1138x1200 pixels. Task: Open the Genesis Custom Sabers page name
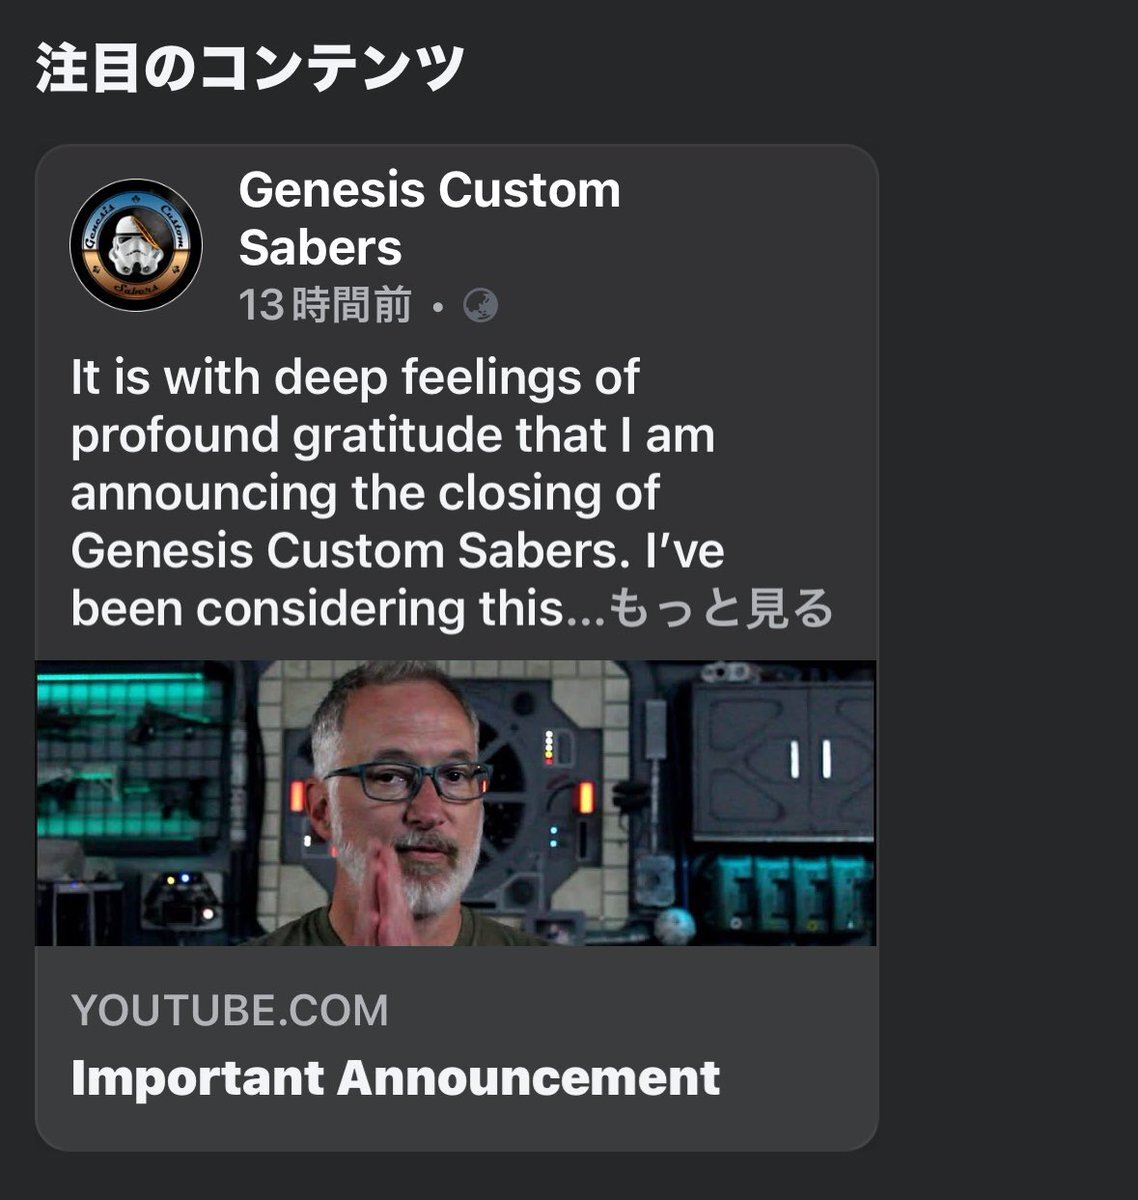pos(429,218)
